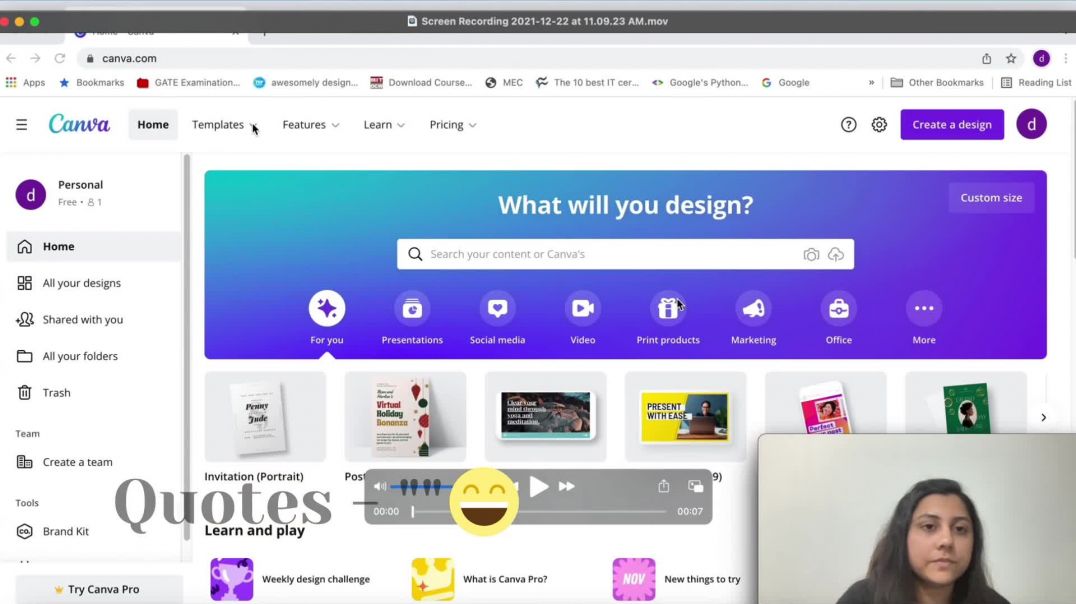This screenshot has height=604, width=1076.
Task: Open the Virtual Holiday Bonanza poster thumbnail
Action: click(405, 417)
